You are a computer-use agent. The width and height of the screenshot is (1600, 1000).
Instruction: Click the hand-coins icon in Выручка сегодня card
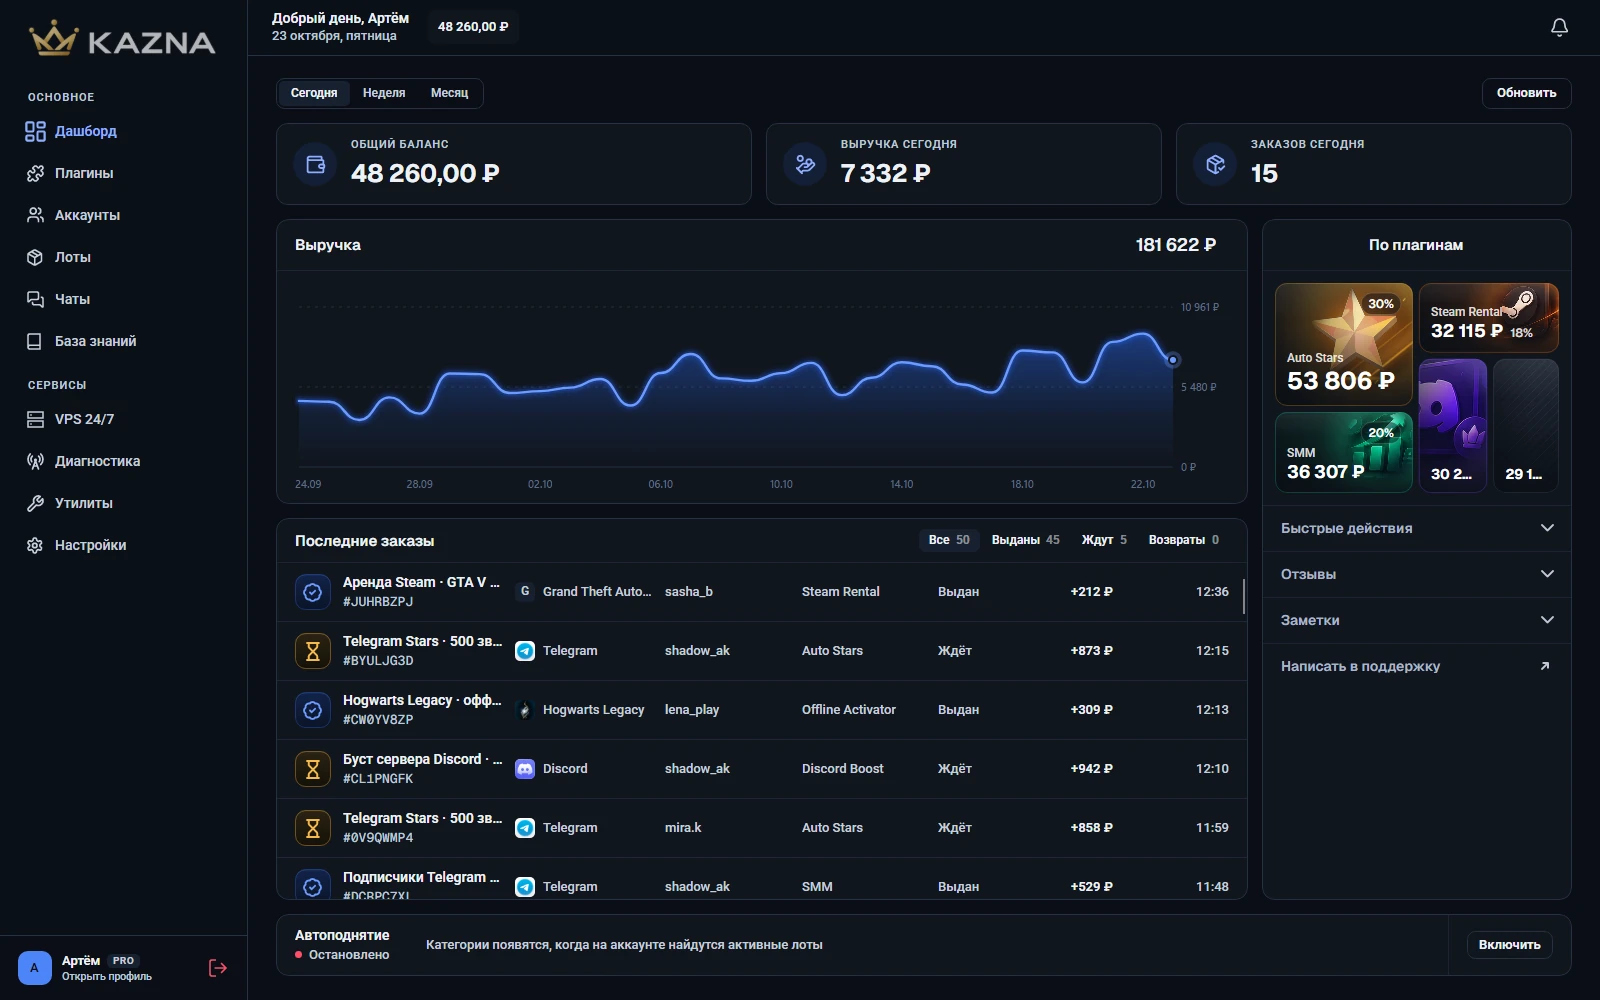coord(805,164)
